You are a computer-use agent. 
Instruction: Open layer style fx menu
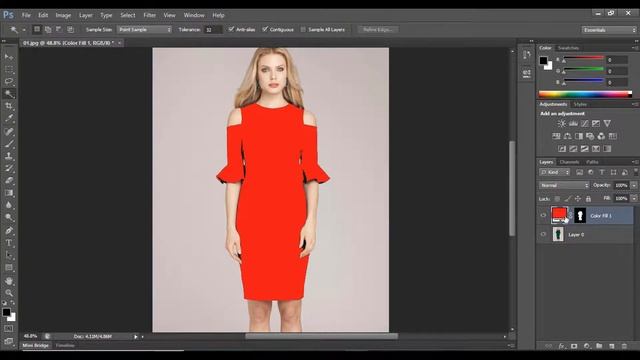tap(561, 346)
